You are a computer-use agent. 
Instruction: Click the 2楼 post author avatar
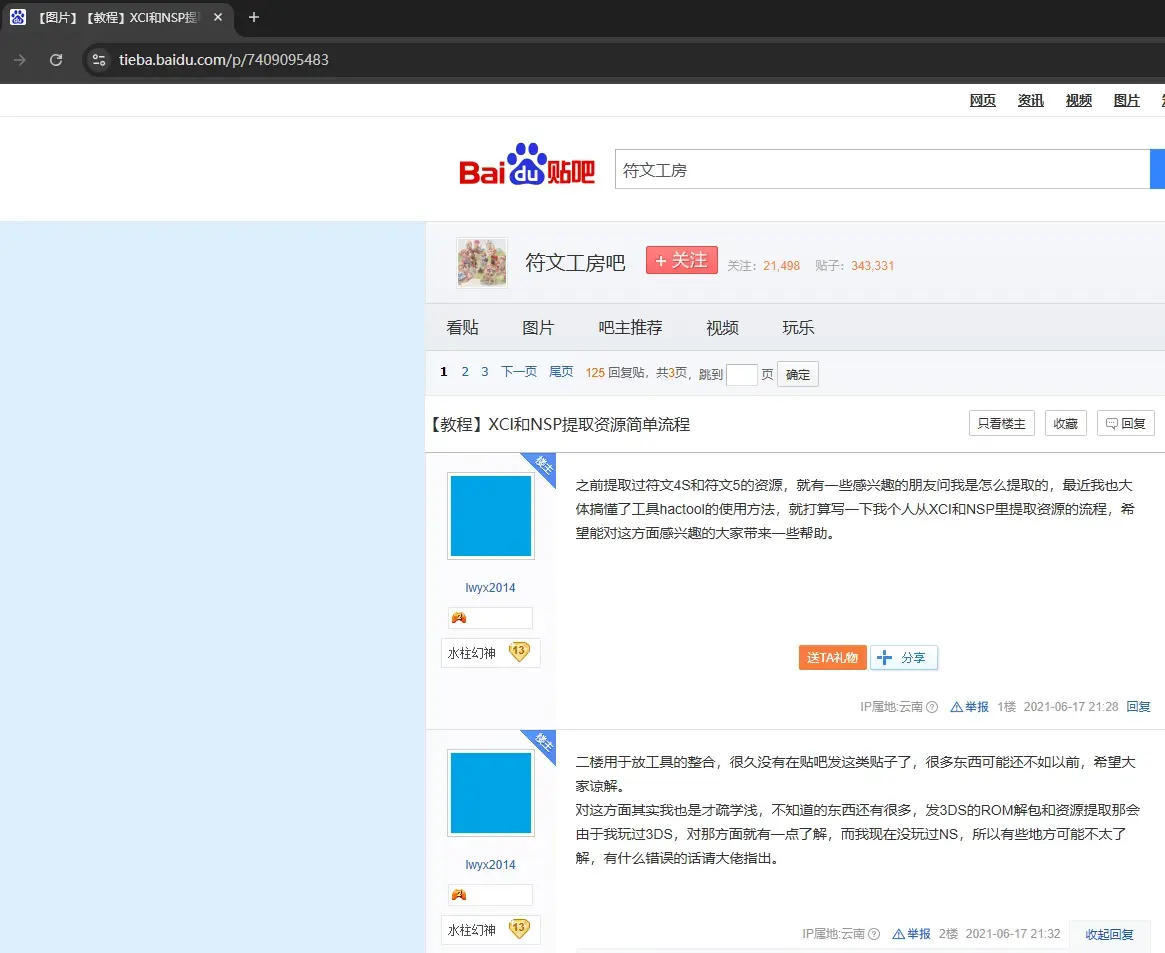click(491, 793)
